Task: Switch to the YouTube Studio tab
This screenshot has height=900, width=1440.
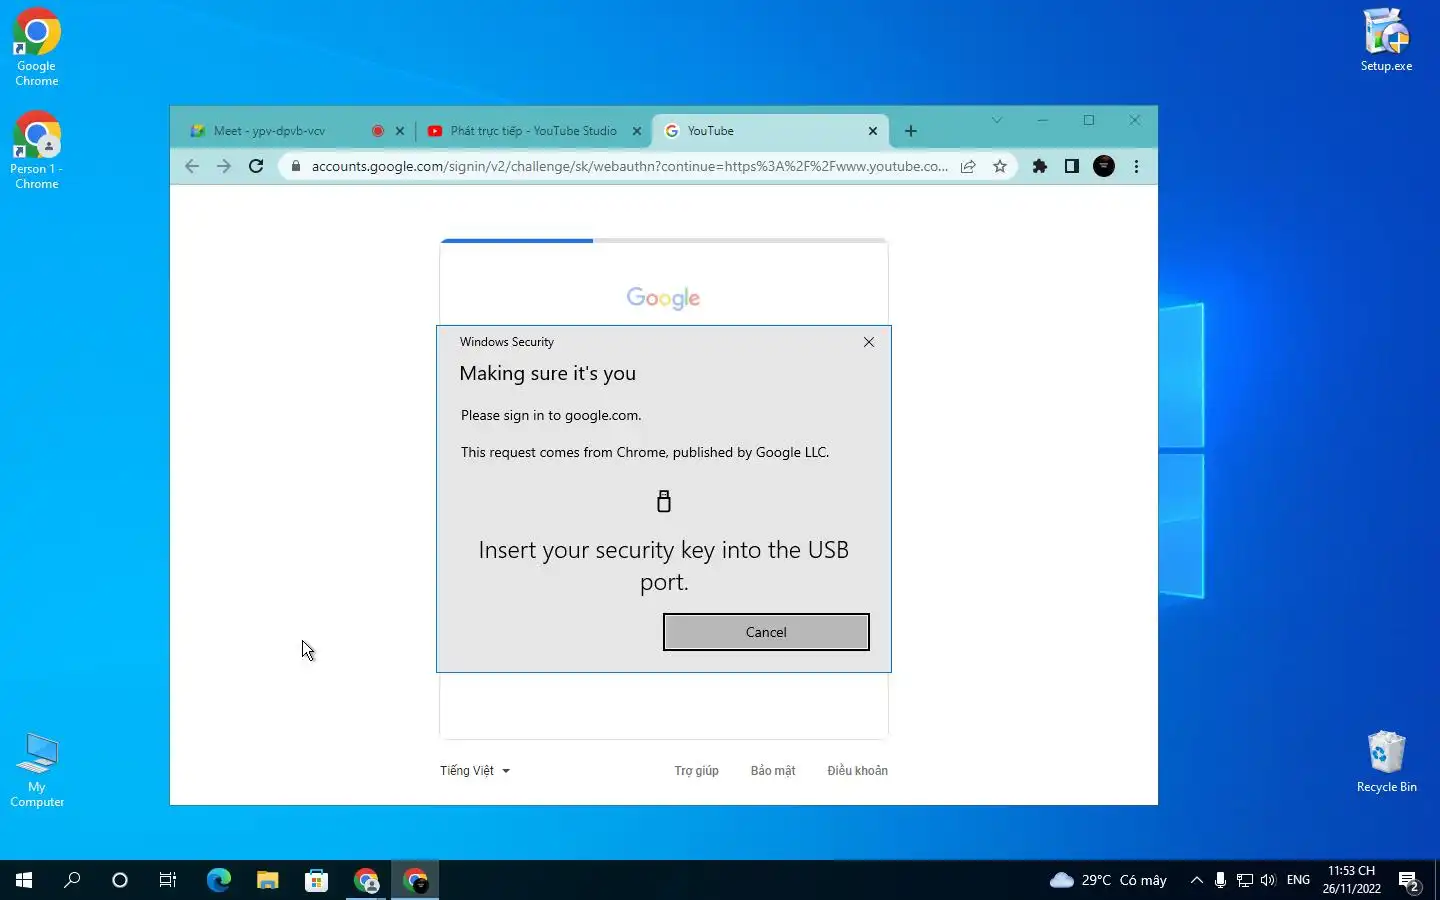Action: coord(533,131)
